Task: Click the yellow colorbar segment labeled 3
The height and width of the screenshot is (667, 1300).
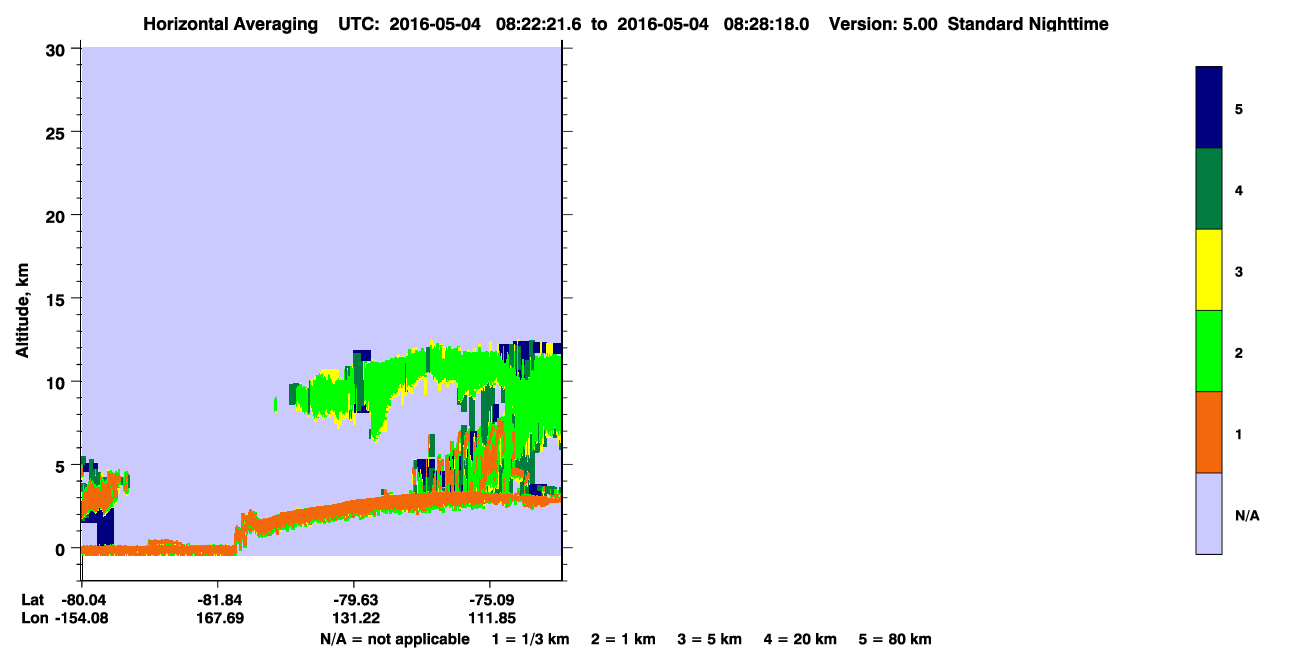Action: point(1208,270)
